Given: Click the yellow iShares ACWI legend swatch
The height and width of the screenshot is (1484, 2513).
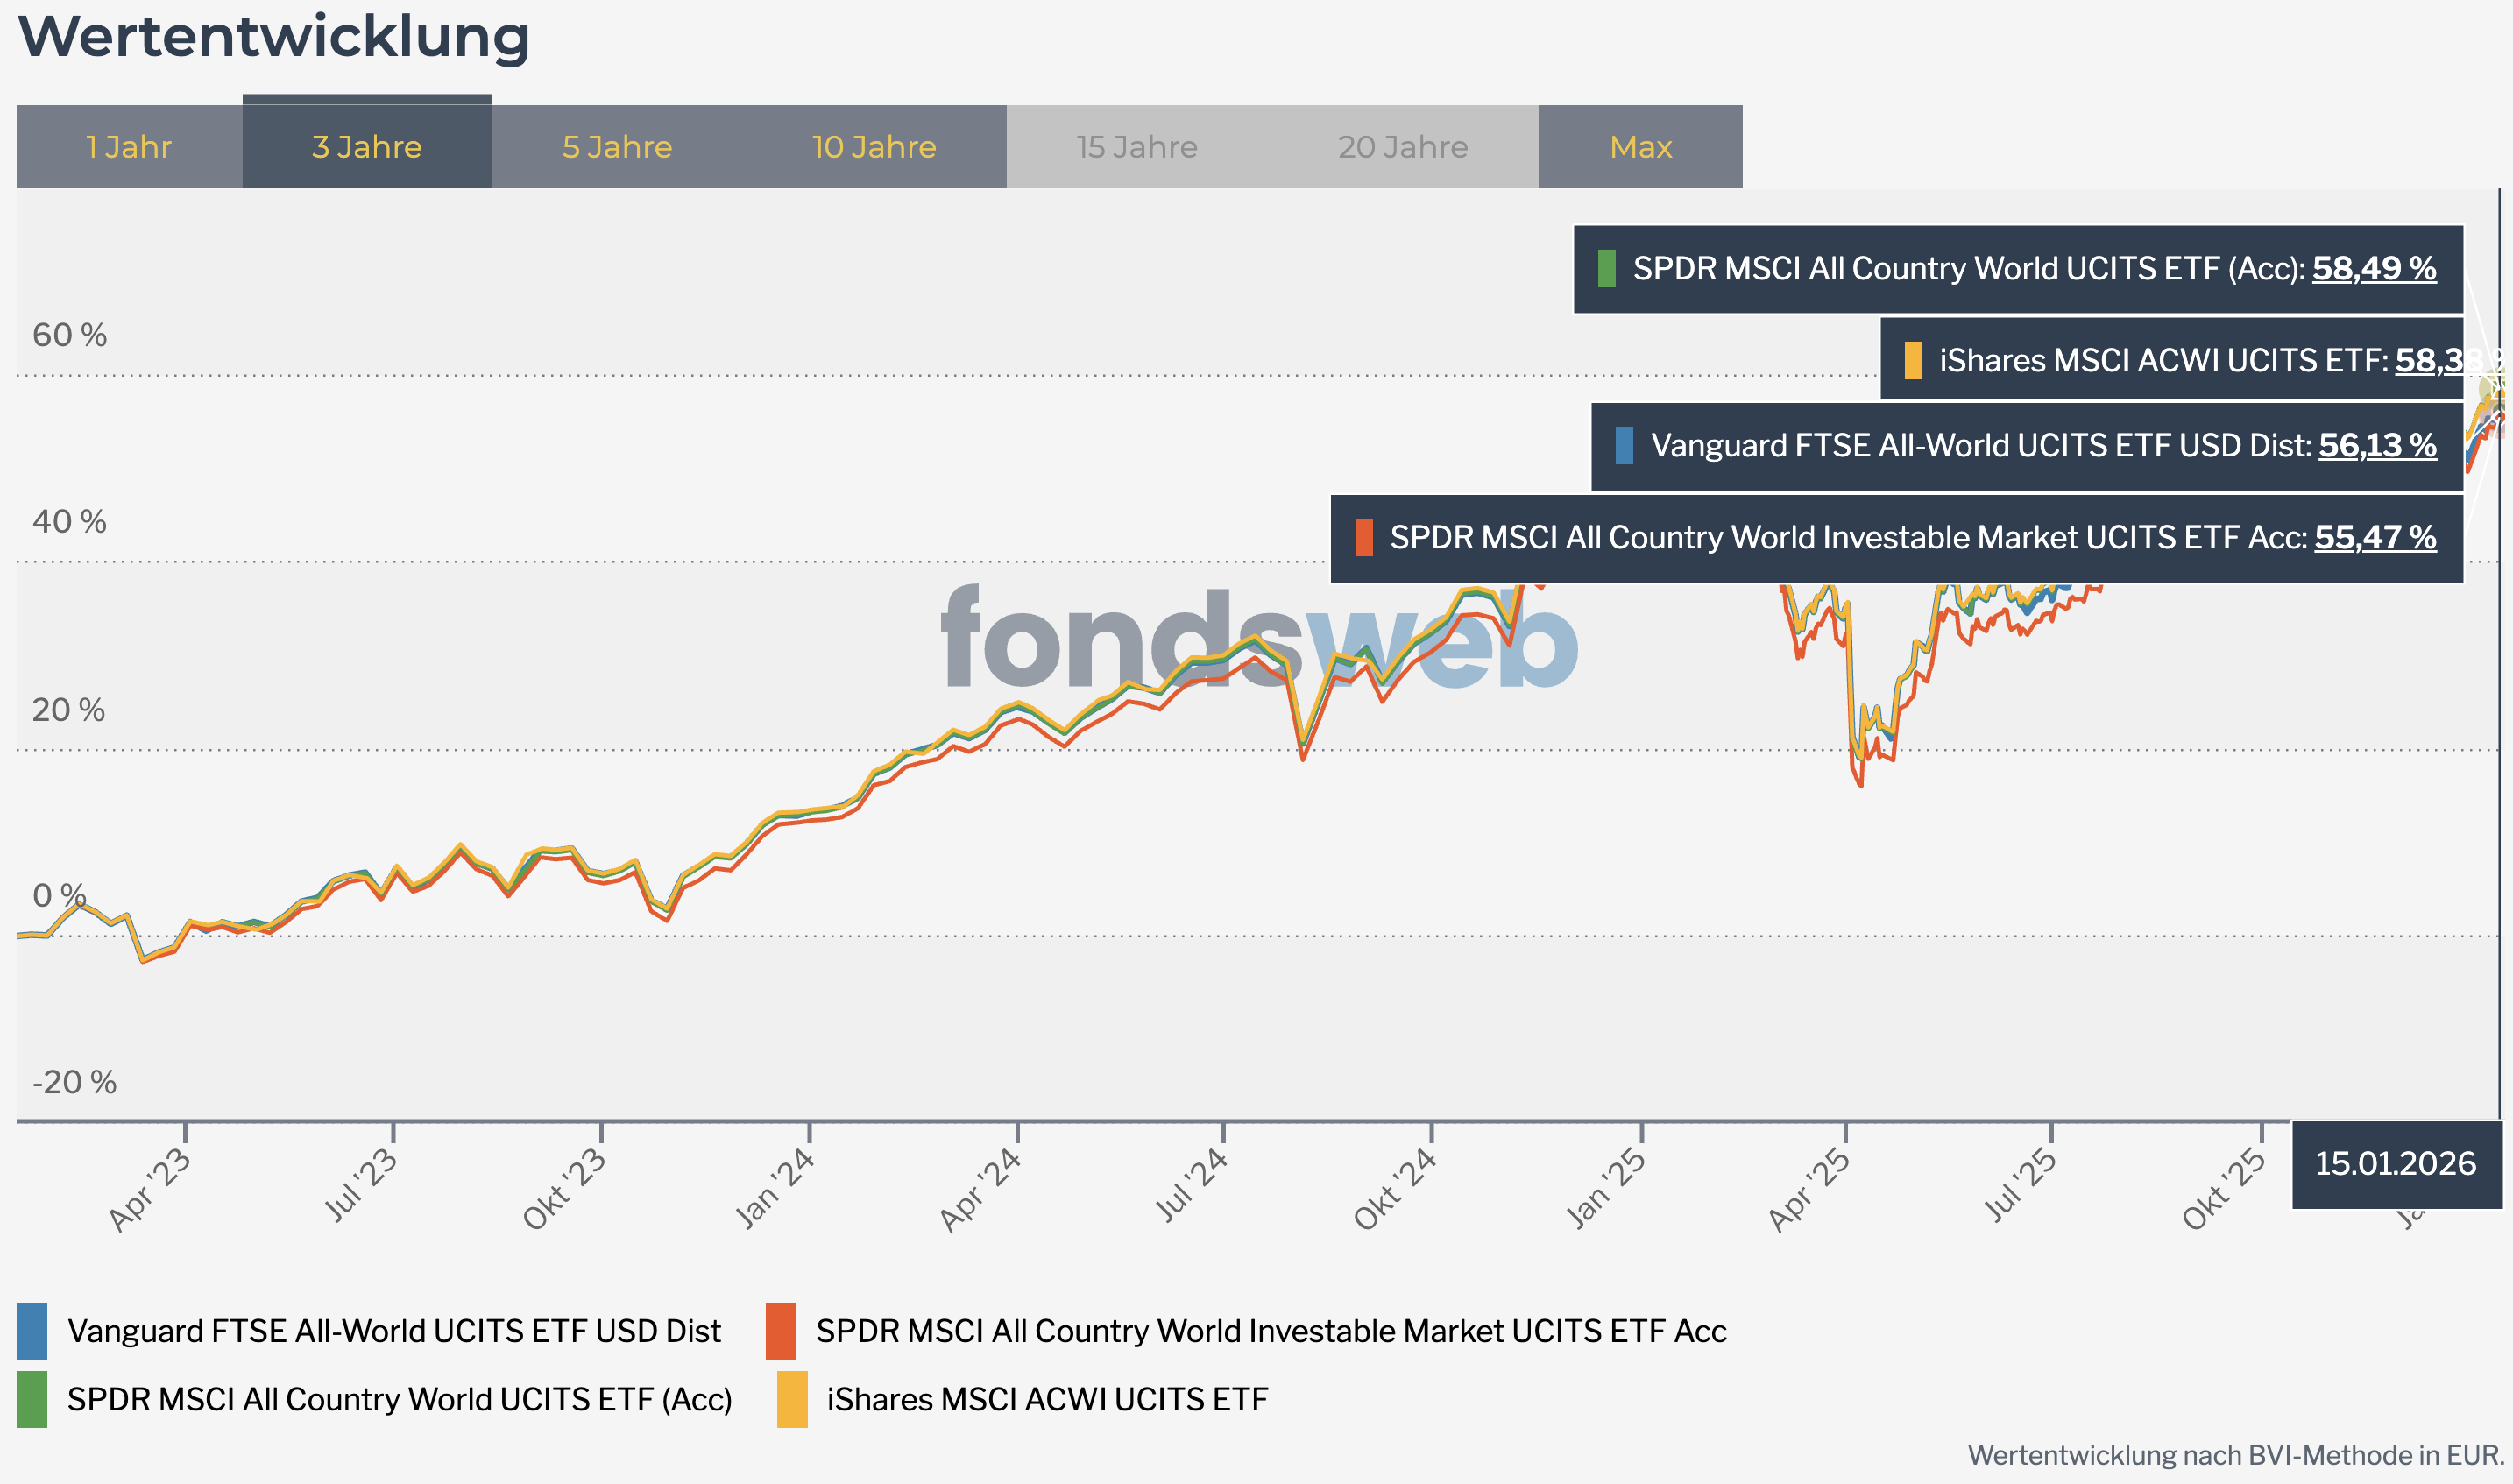Looking at the screenshot, I should pos(792,1399).
